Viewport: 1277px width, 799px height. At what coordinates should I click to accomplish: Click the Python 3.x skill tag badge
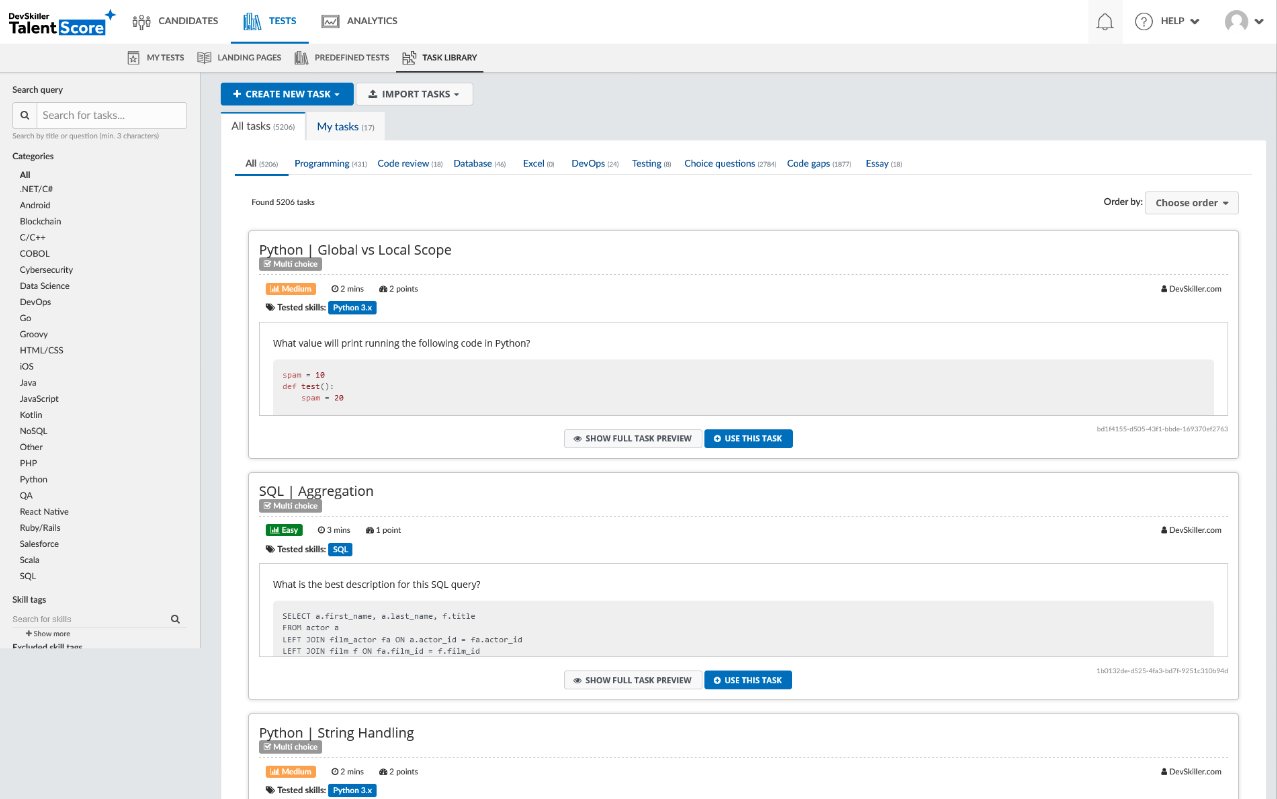coord(352,307)
